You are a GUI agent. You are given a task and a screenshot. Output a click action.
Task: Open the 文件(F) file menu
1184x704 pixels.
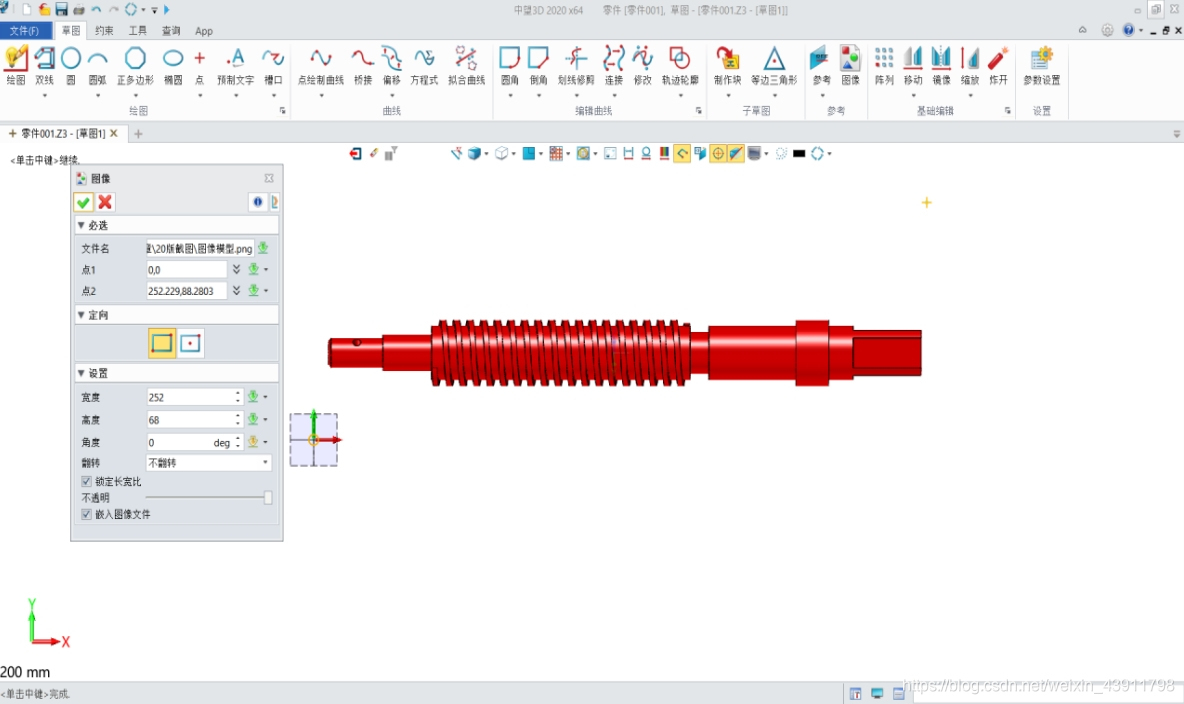[25, 31]
